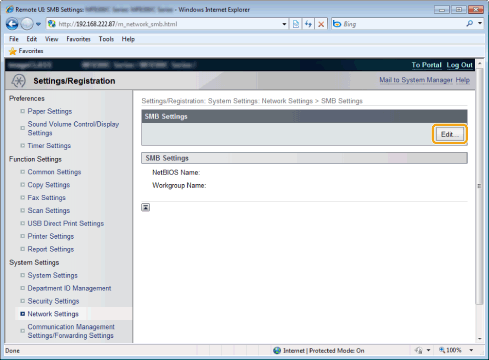Image resolution: width=489 pixels, height=360 pixels.
Task: Open the View menu
Action: click(x=51, y=39)
